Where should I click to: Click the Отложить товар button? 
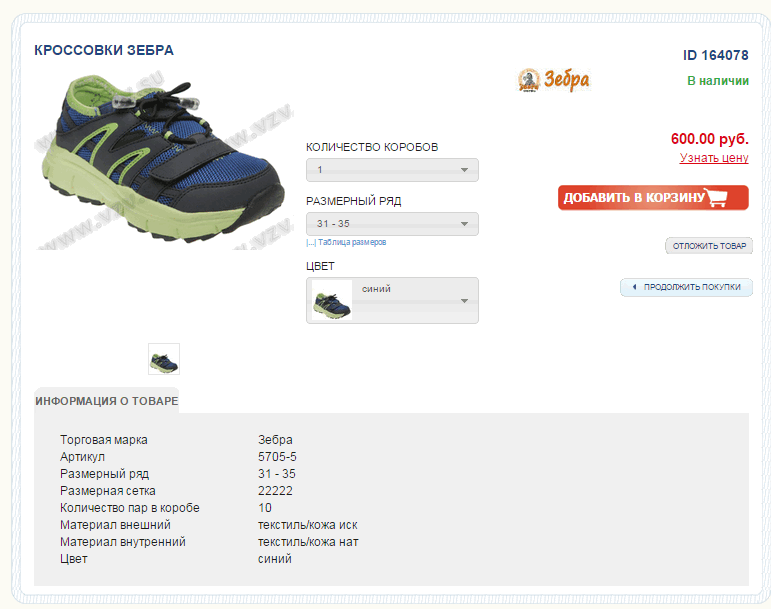(708, 246)
